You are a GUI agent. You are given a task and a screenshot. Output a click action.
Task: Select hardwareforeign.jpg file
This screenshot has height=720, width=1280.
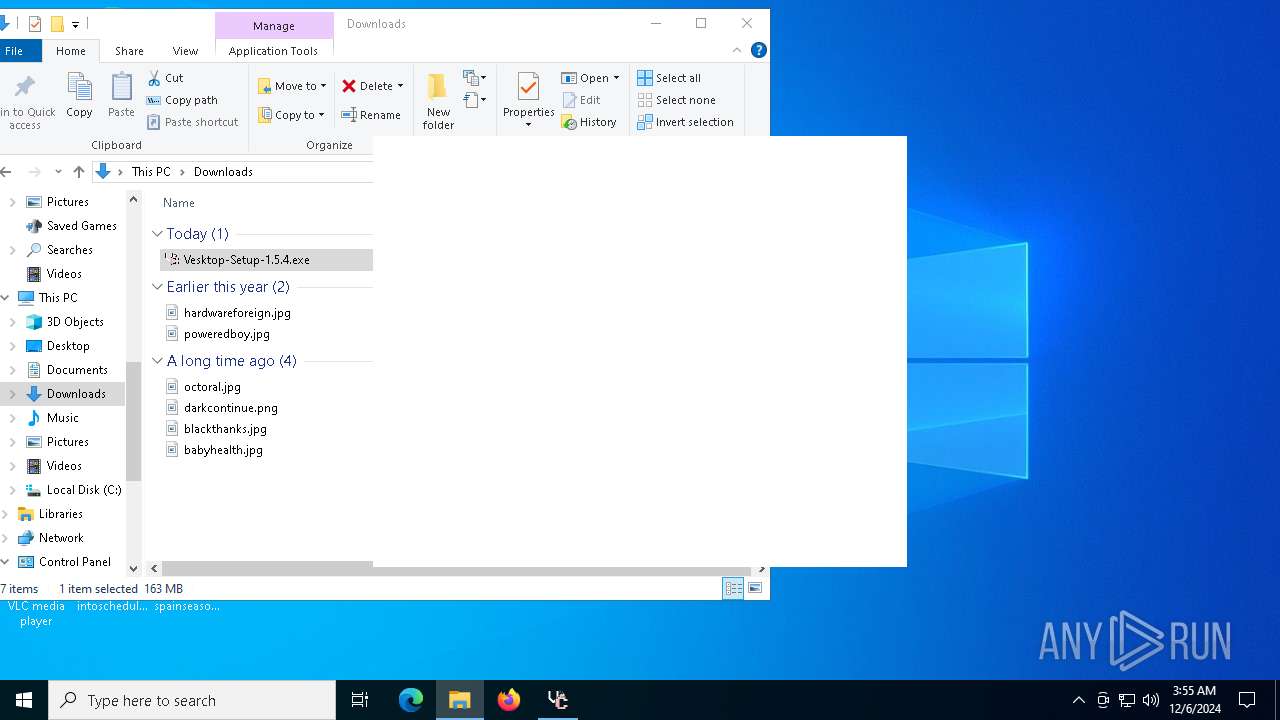(237, 313)
